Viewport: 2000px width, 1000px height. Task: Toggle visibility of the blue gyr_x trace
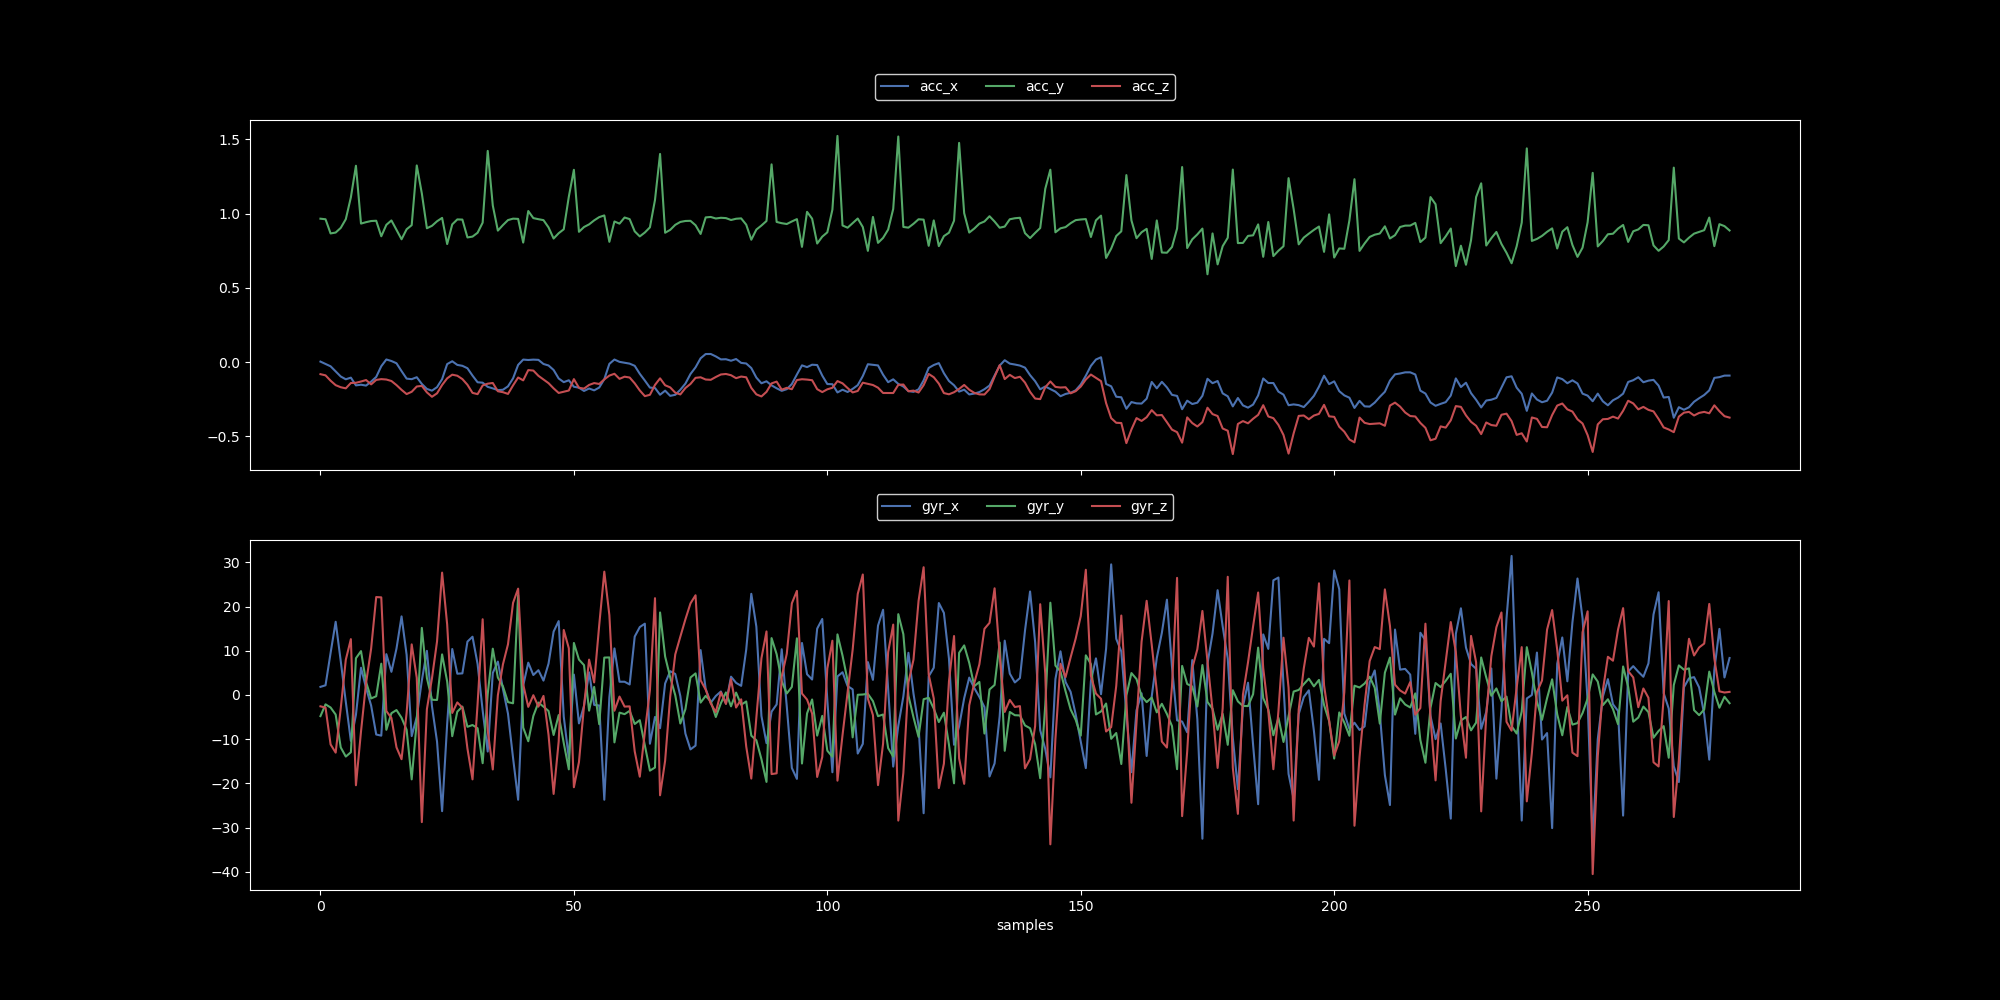[938, 507]
